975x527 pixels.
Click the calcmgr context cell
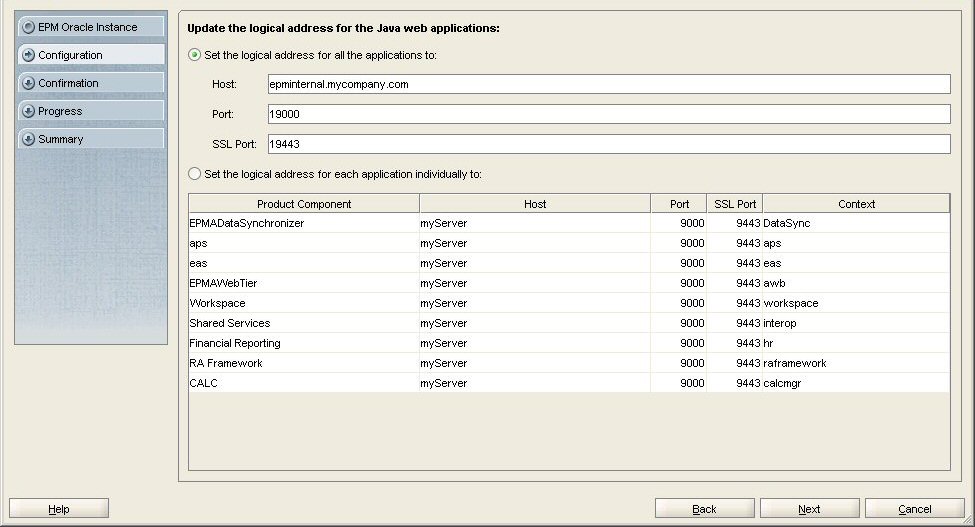856,382
